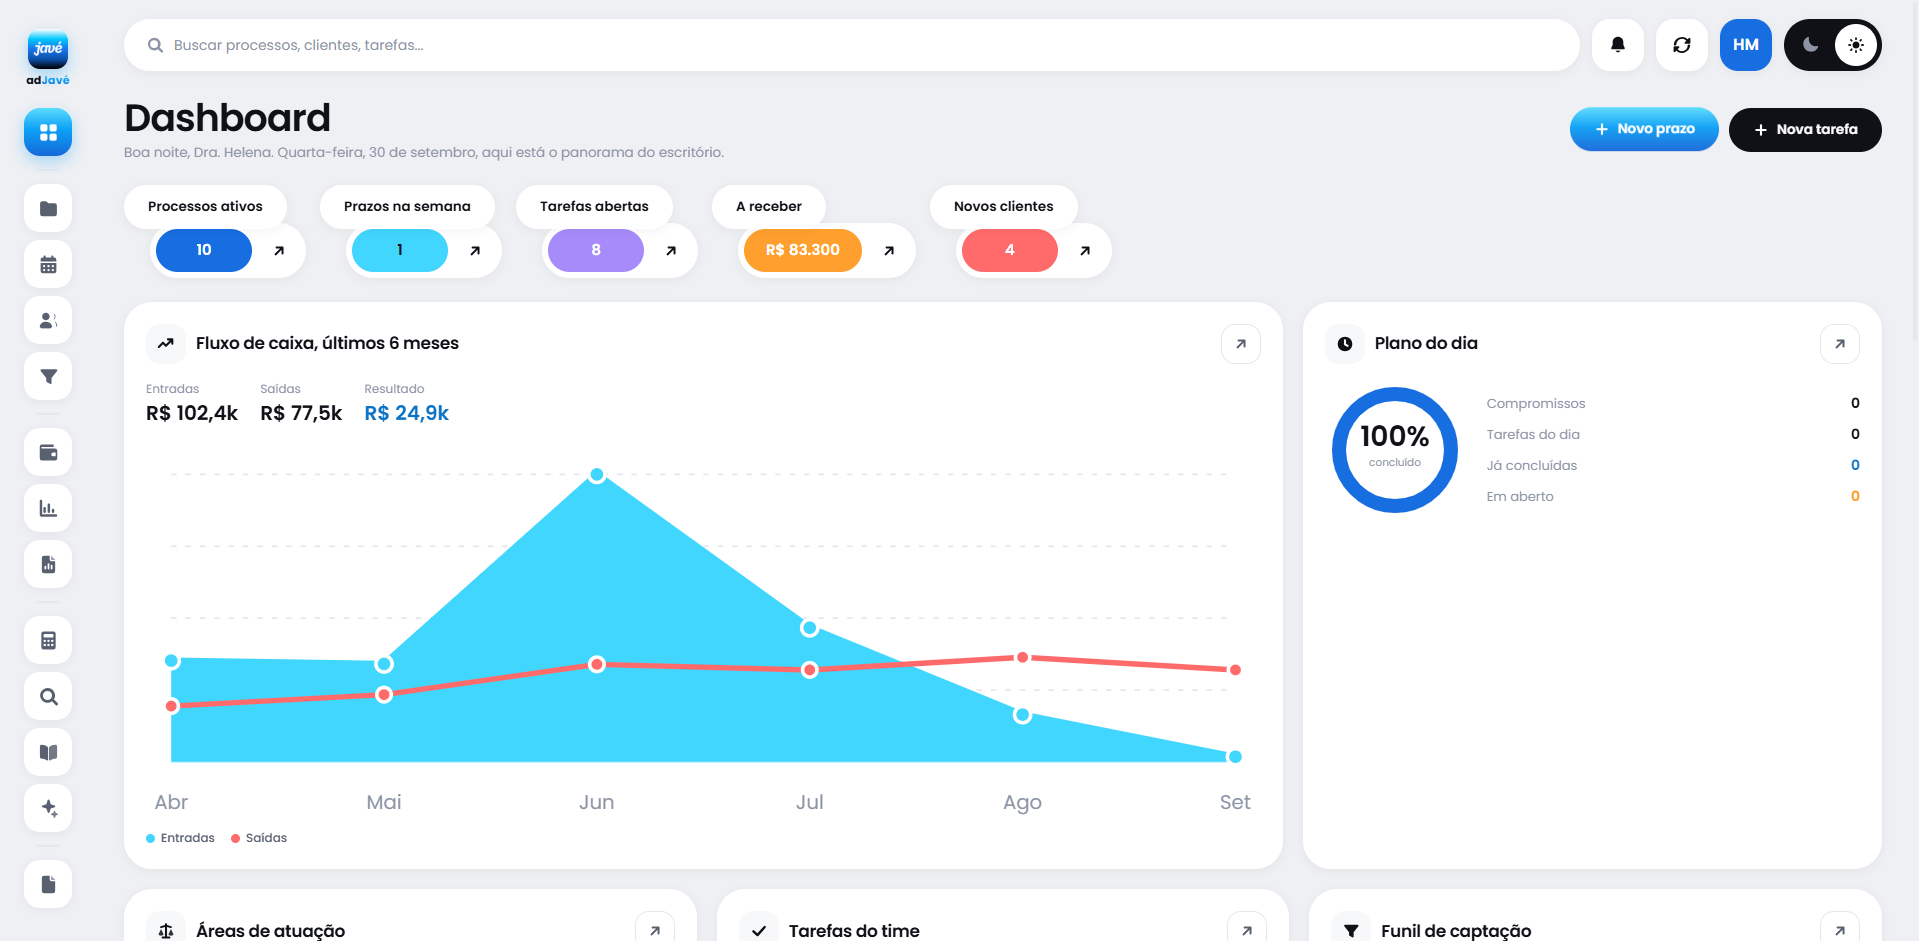The height and width of the screenshot is (941, 1919).
Task: Open the Dashboard grid icon in sidebar
Action: (48, 132)
